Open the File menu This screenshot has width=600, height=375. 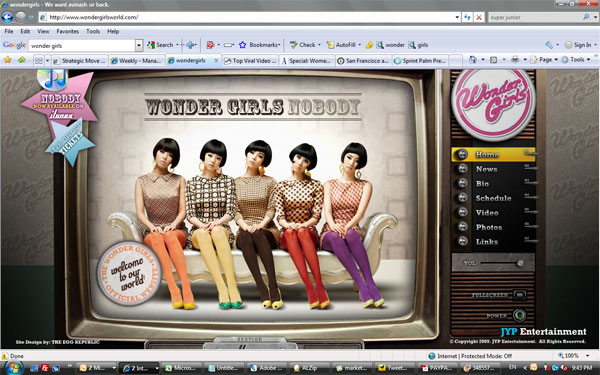point(9,31)
